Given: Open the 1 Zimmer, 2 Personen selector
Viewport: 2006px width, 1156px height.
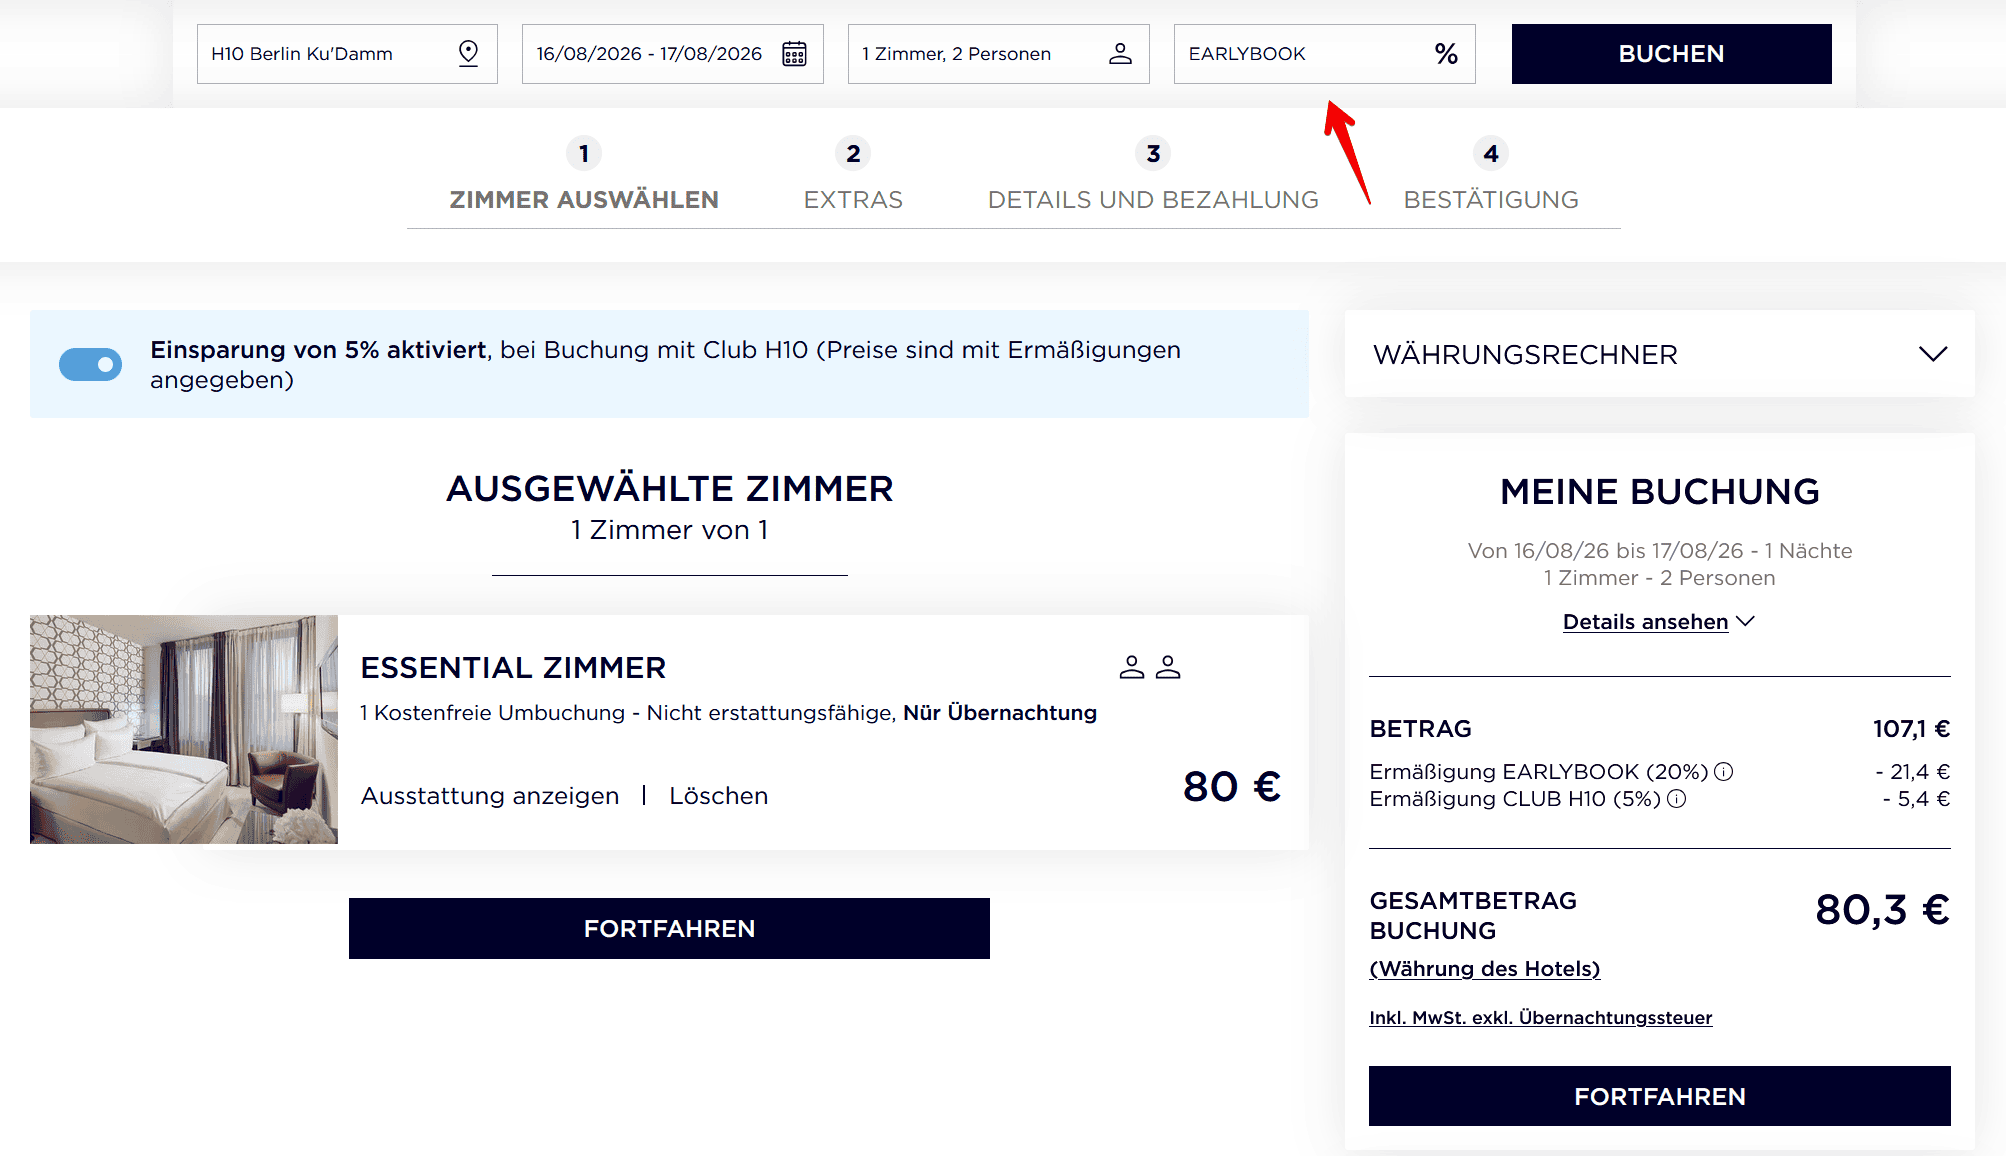Looking at the screenshot, I should coord(997,53).
